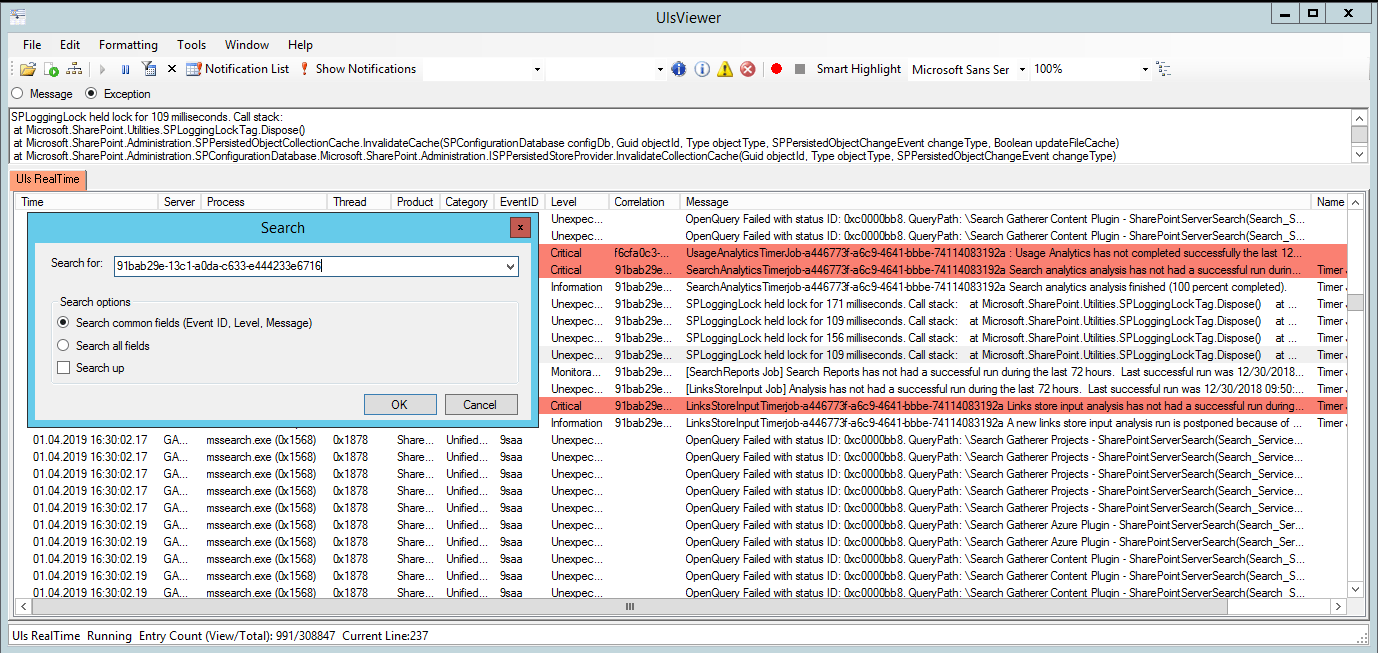Click the warning triangle filter icon

tap(724, 69)
